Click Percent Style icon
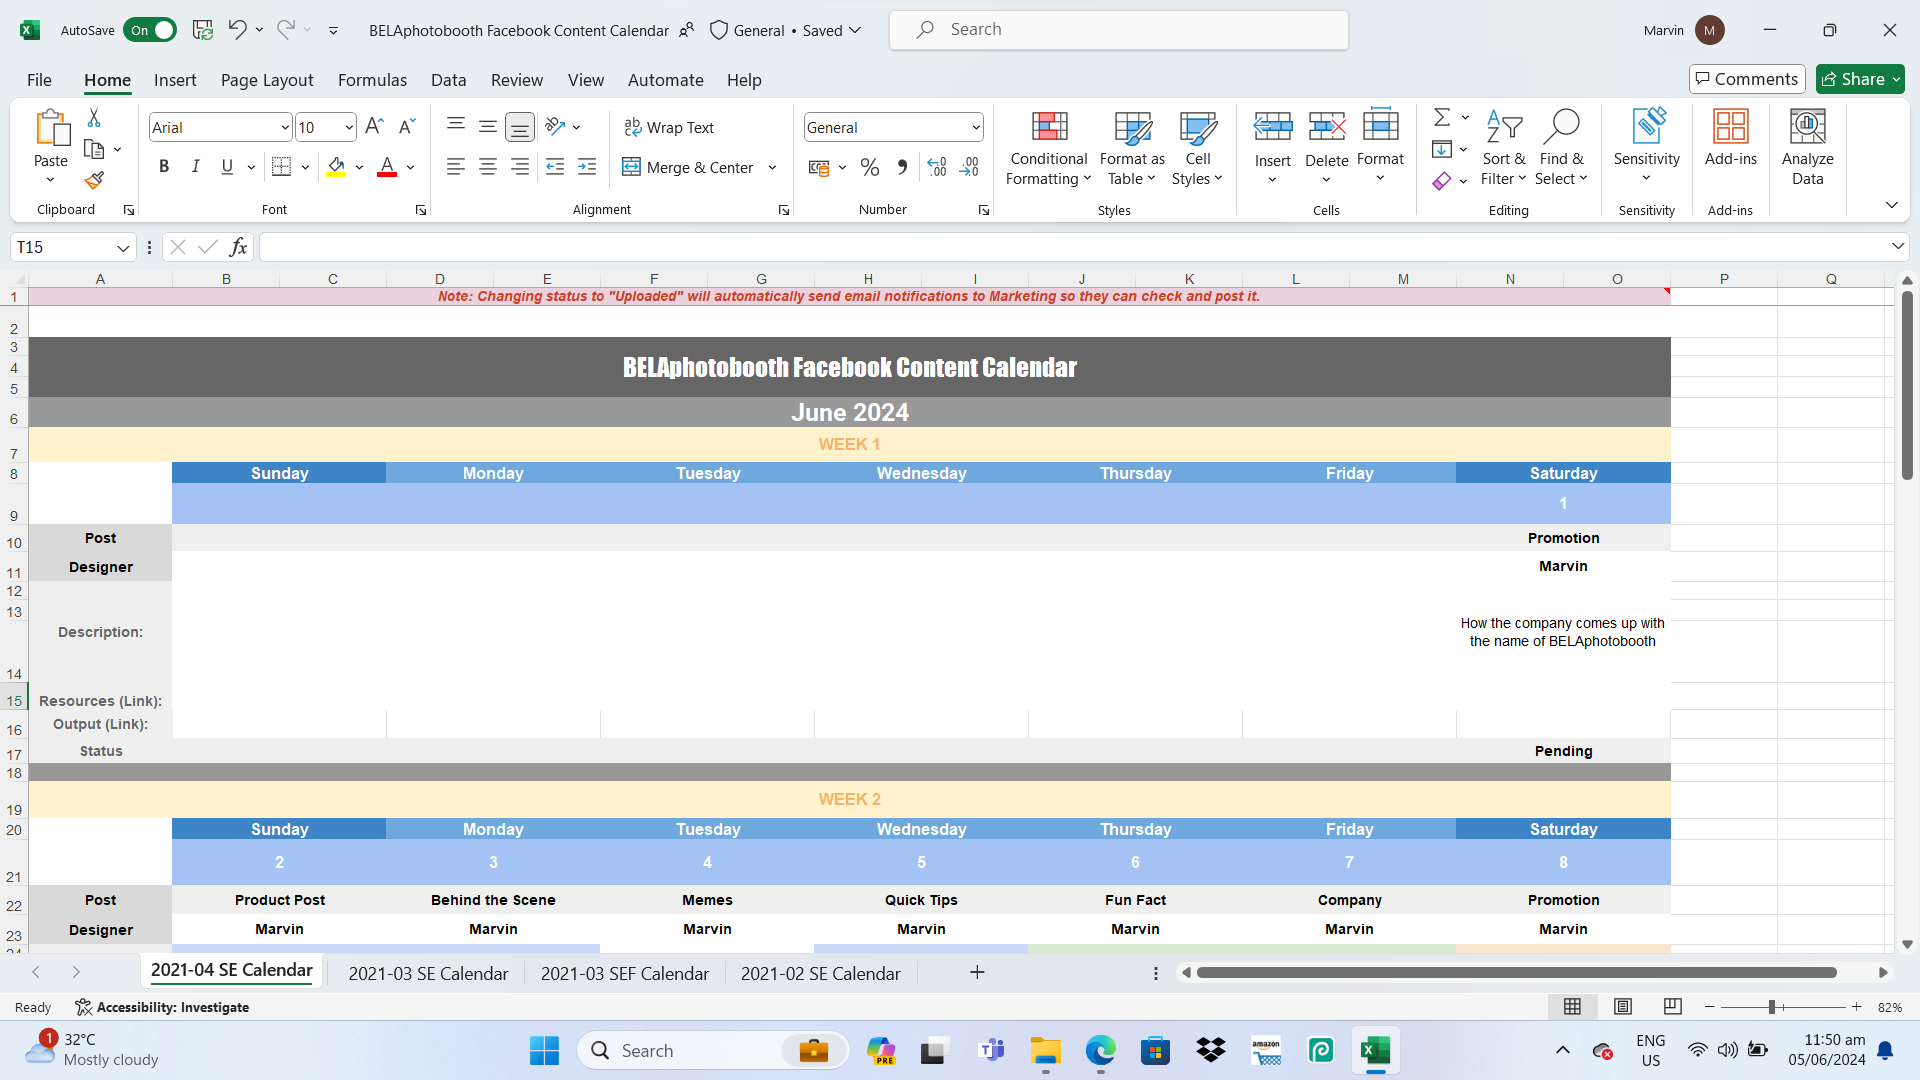Viewport: 1920px width, 1080px height. pyautogui.click(x=870, y=167)
